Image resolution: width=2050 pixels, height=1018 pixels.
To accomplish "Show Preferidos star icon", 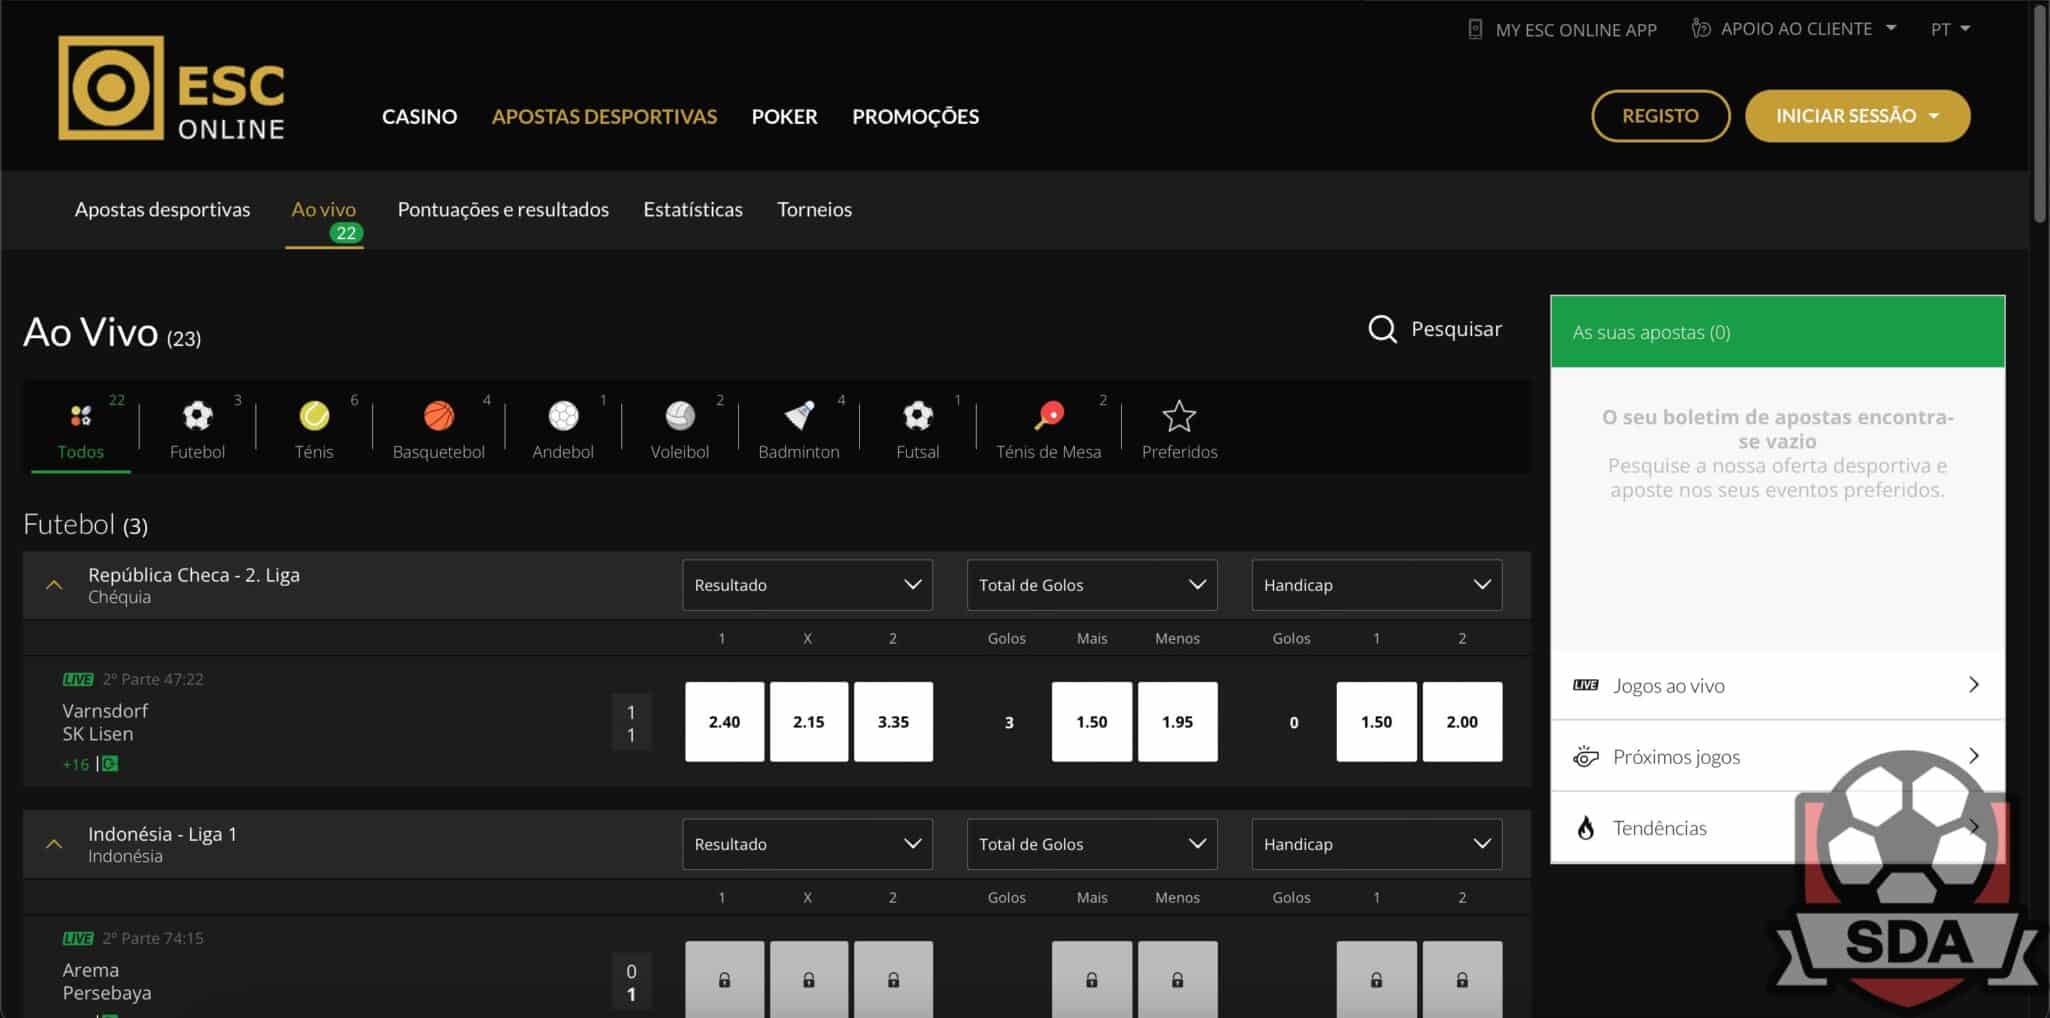I will 1179,416.
